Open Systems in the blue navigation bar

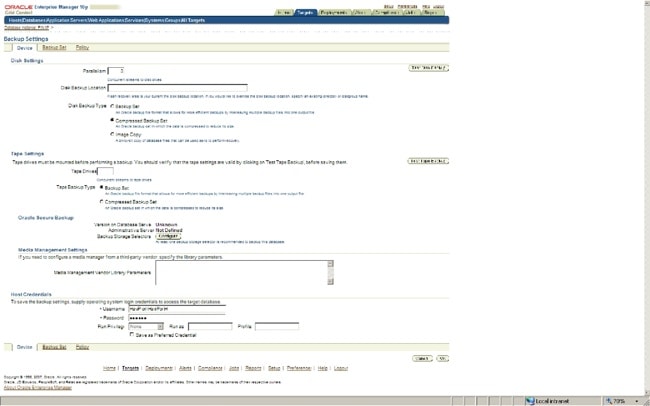(154, 20)
